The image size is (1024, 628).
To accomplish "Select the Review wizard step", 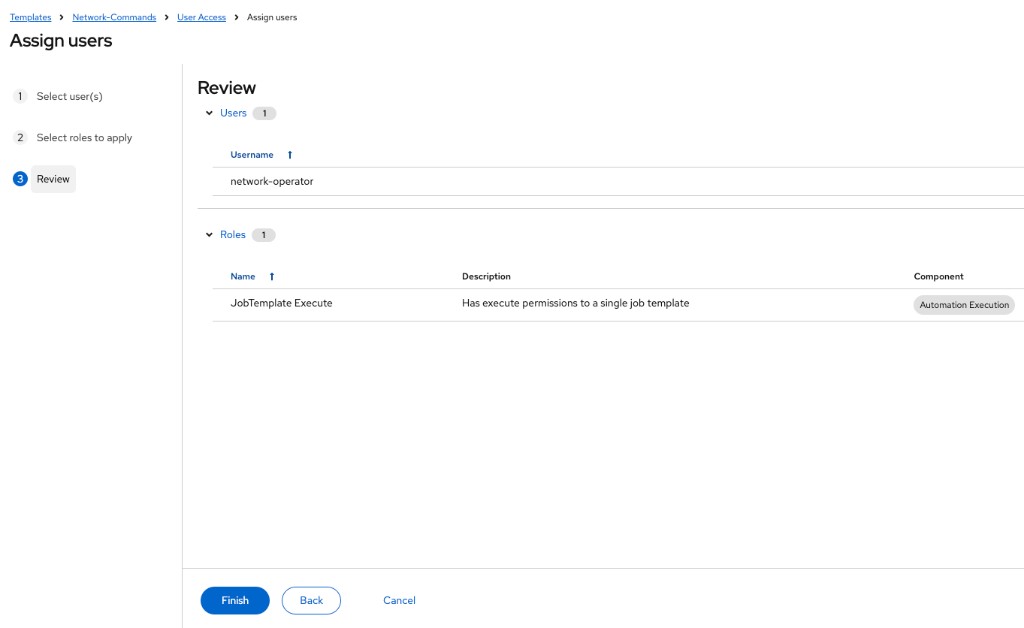I will coord(53,179).
